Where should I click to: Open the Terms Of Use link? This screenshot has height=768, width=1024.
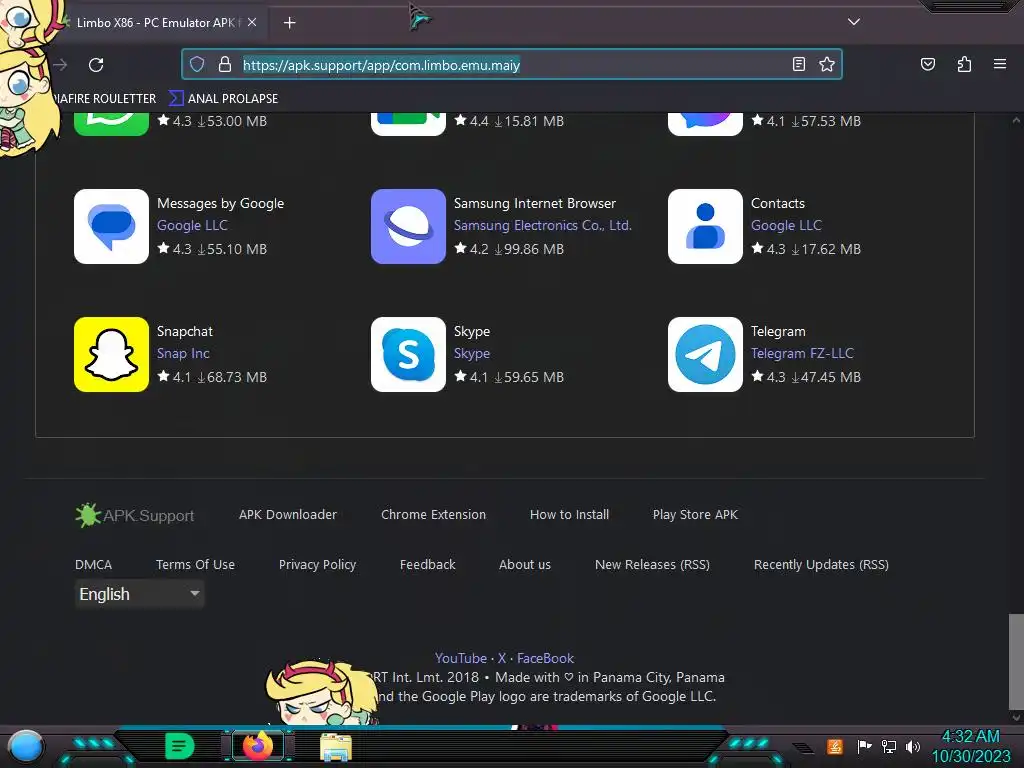[x=195, y=564]
